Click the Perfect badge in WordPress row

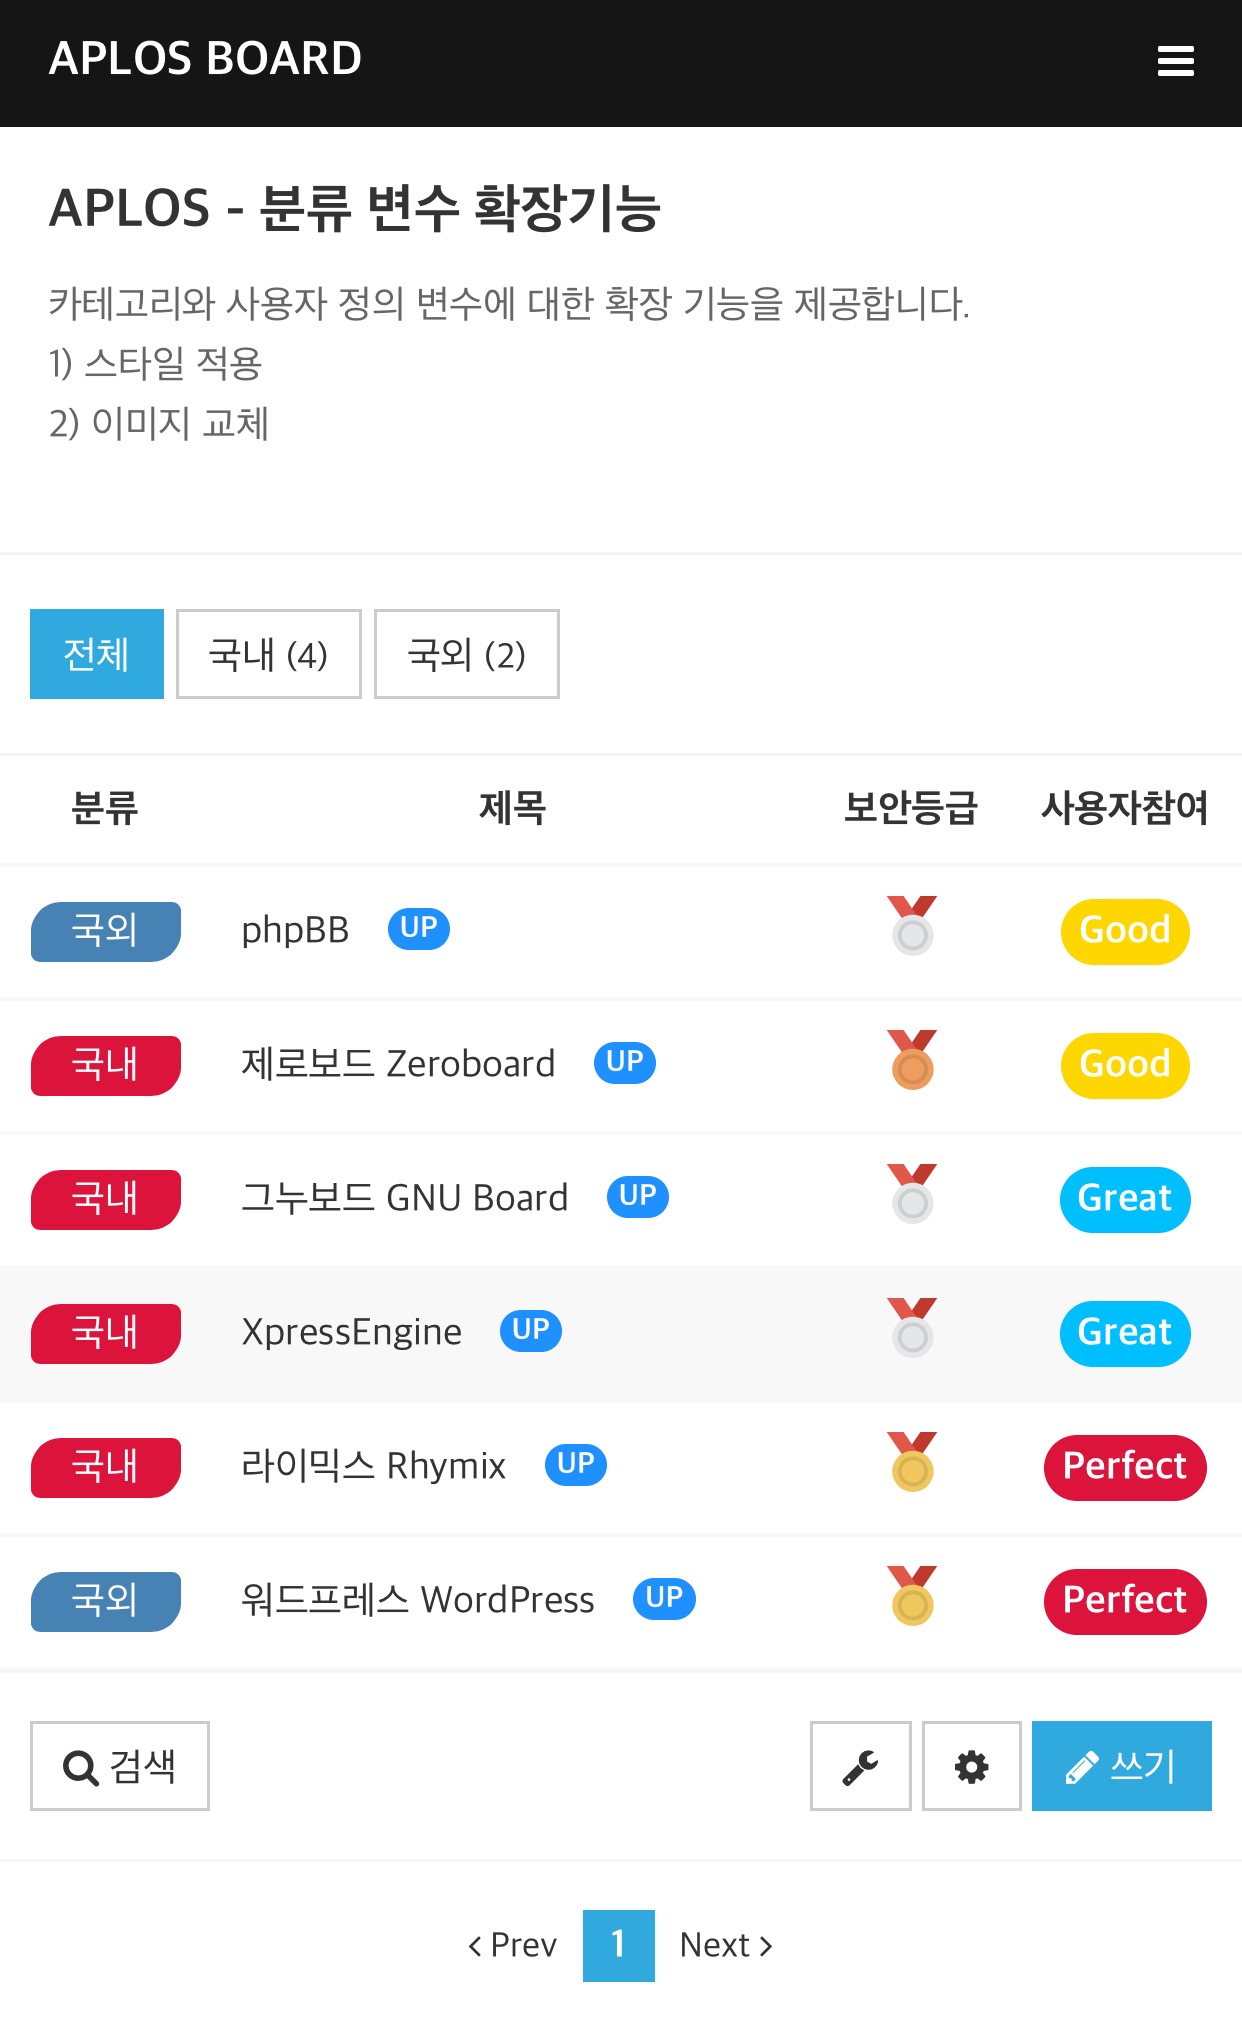(x=1125, y=1601)
